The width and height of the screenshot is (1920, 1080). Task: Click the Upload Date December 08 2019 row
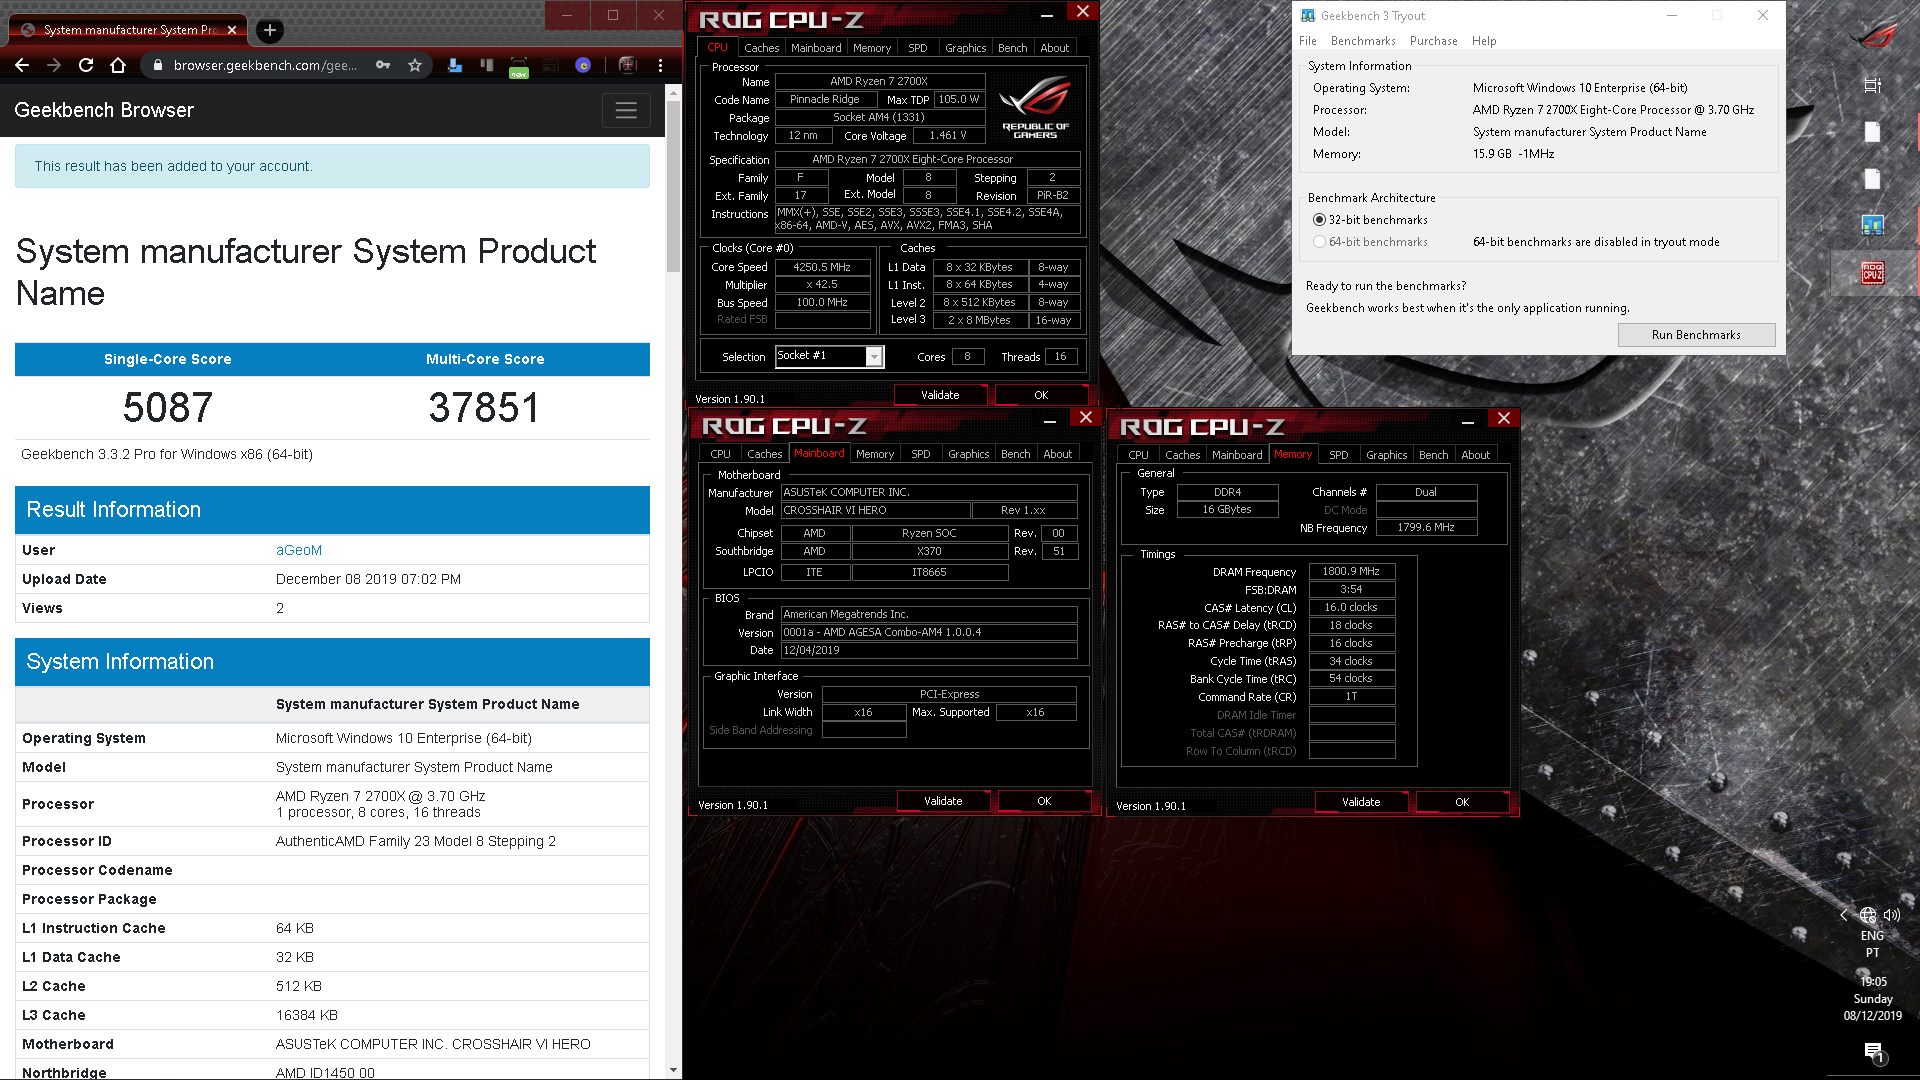[332, 579]
